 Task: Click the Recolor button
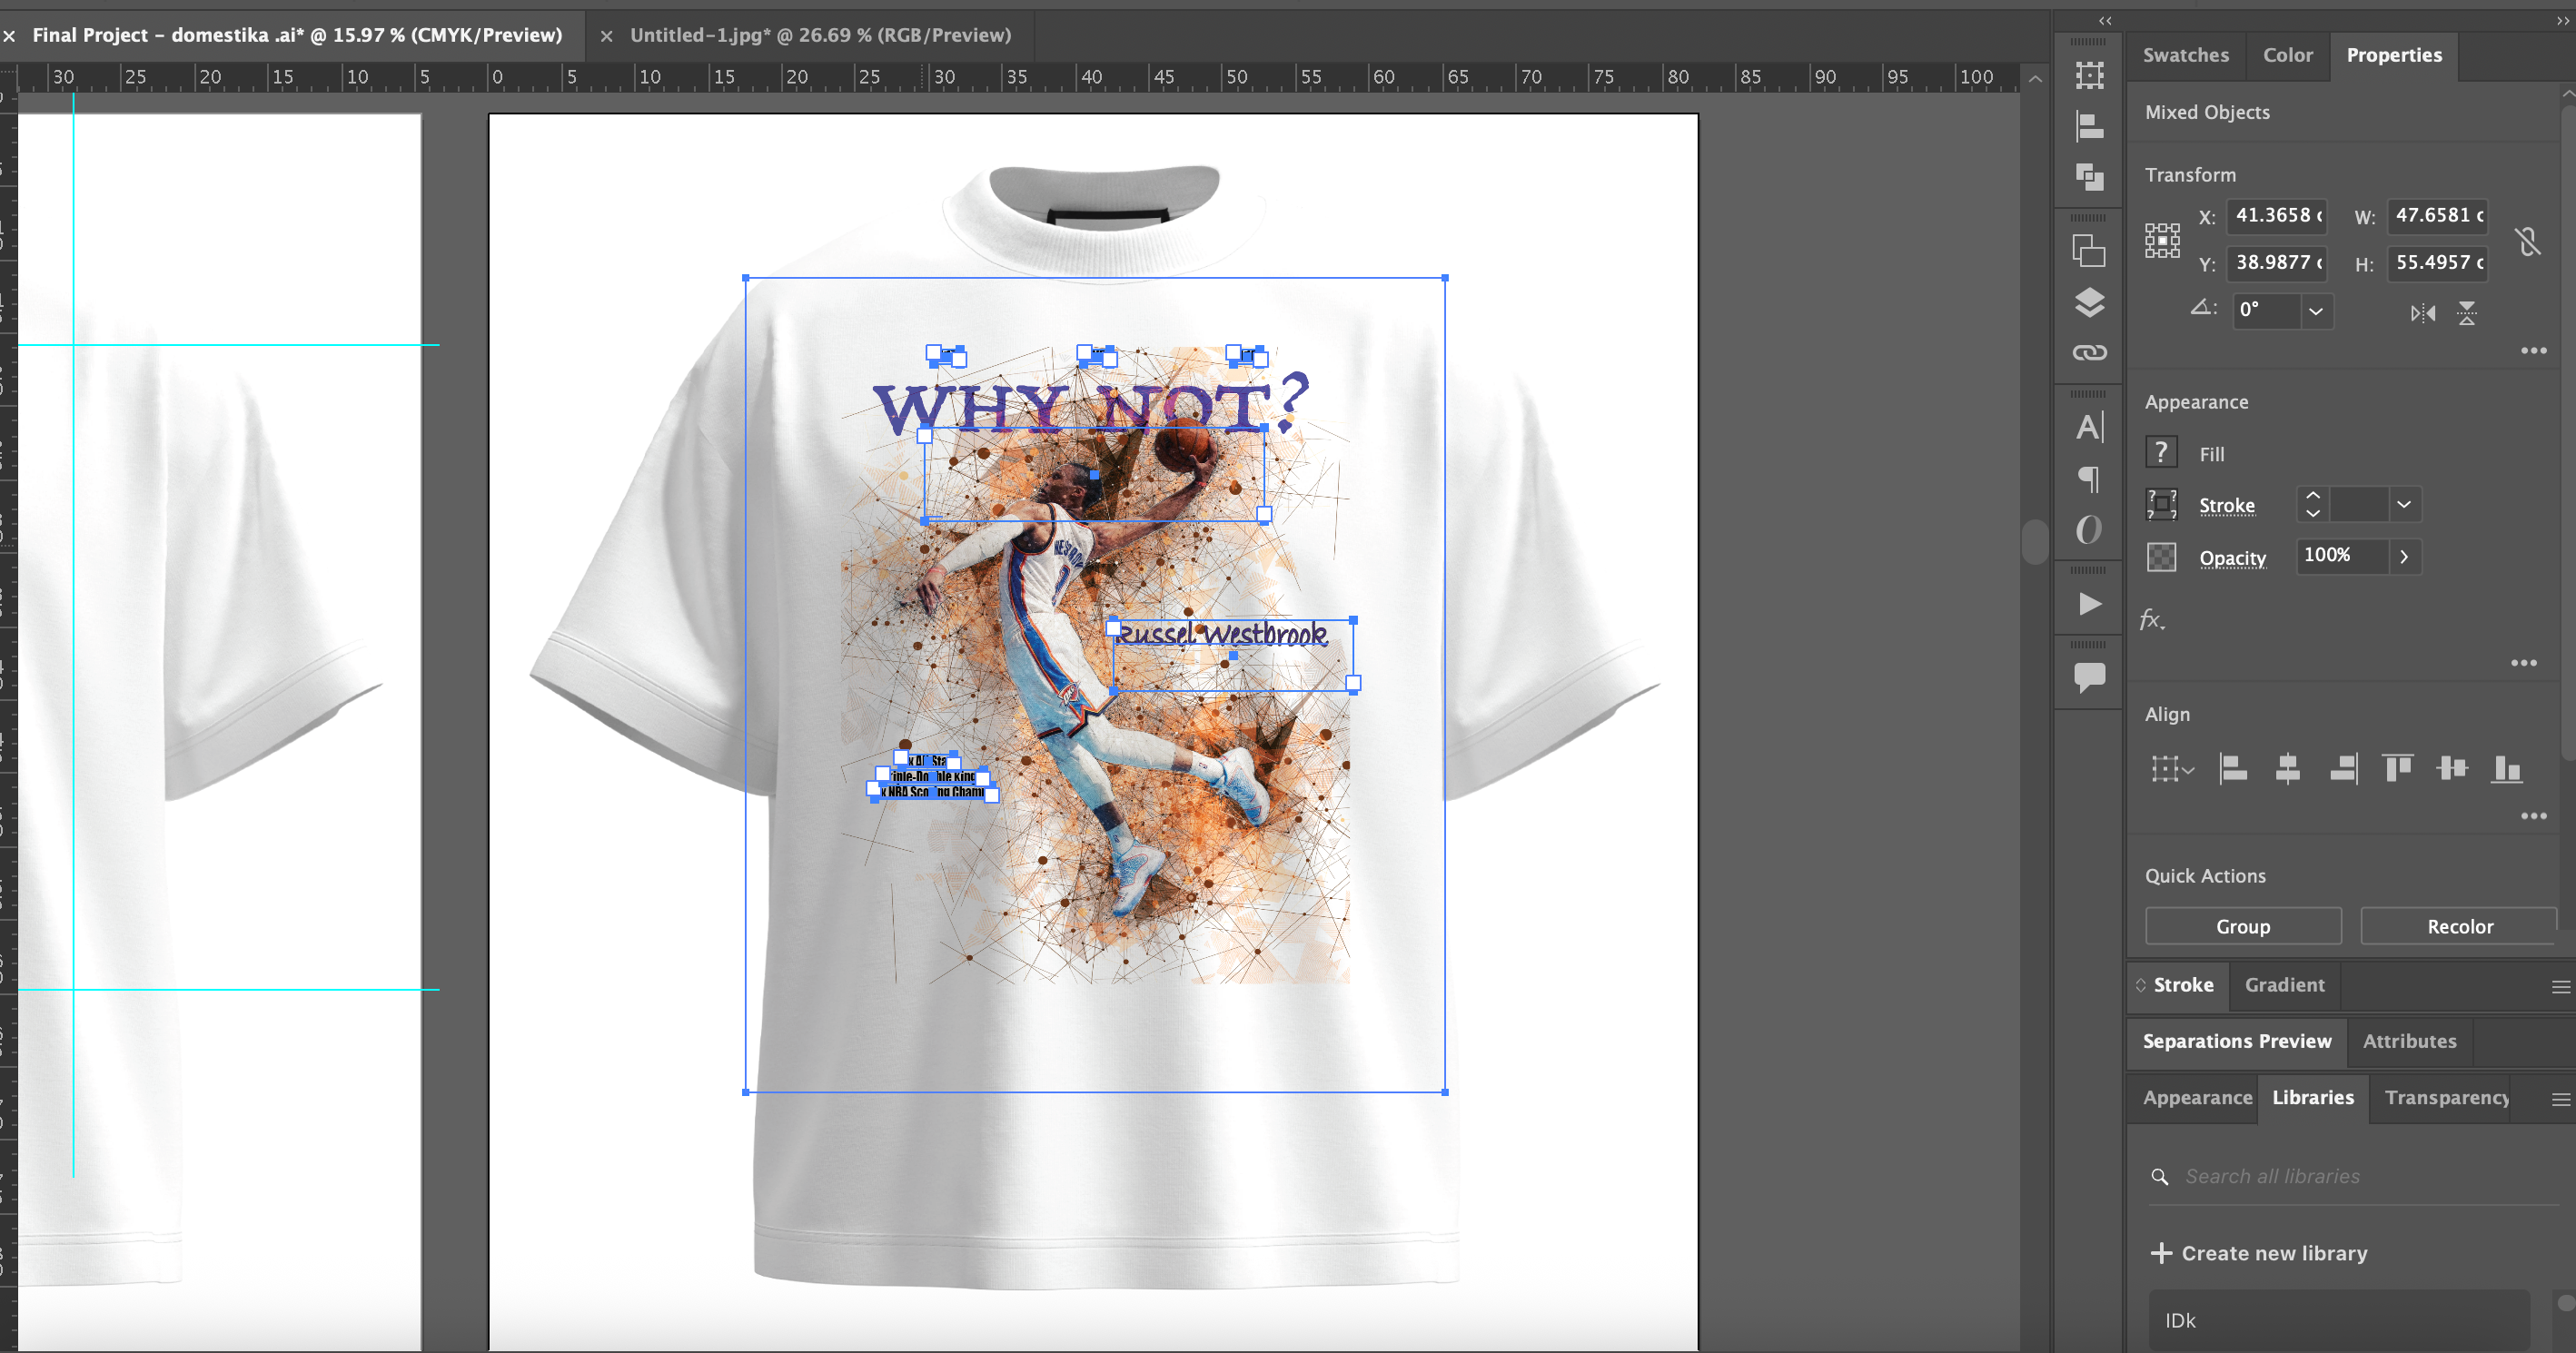2459,926
